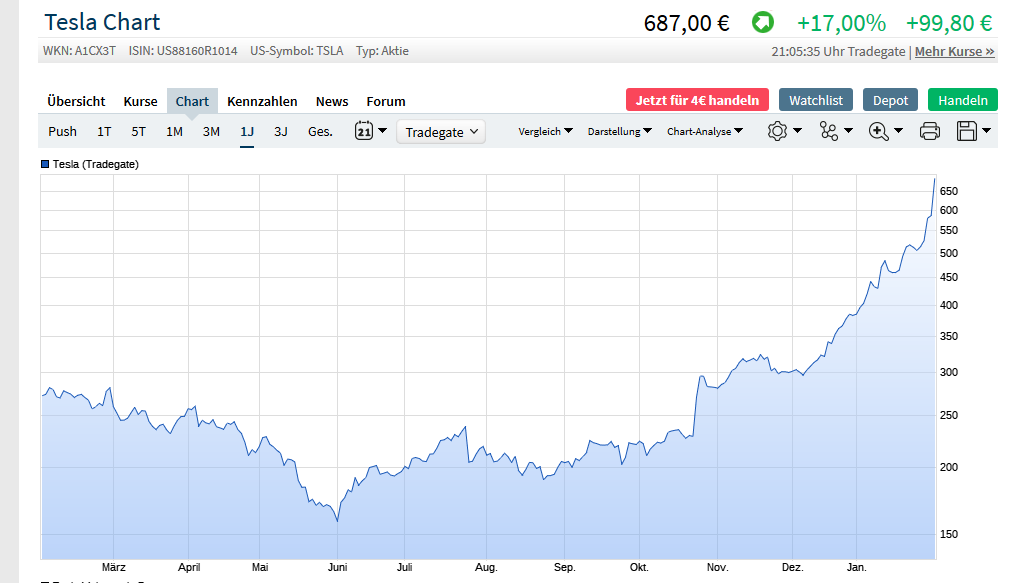Switch to the 1M time range
The height and width of the screenshot is (583, 1012).
(x=173, y=131)
